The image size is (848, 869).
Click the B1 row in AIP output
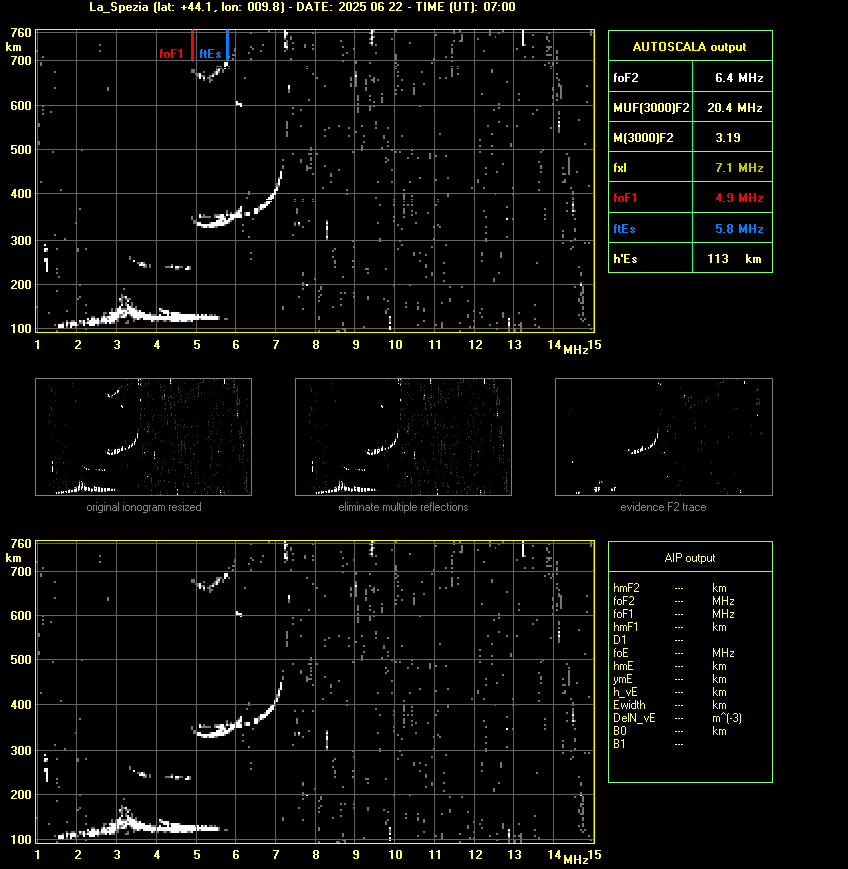coord(648,744)
